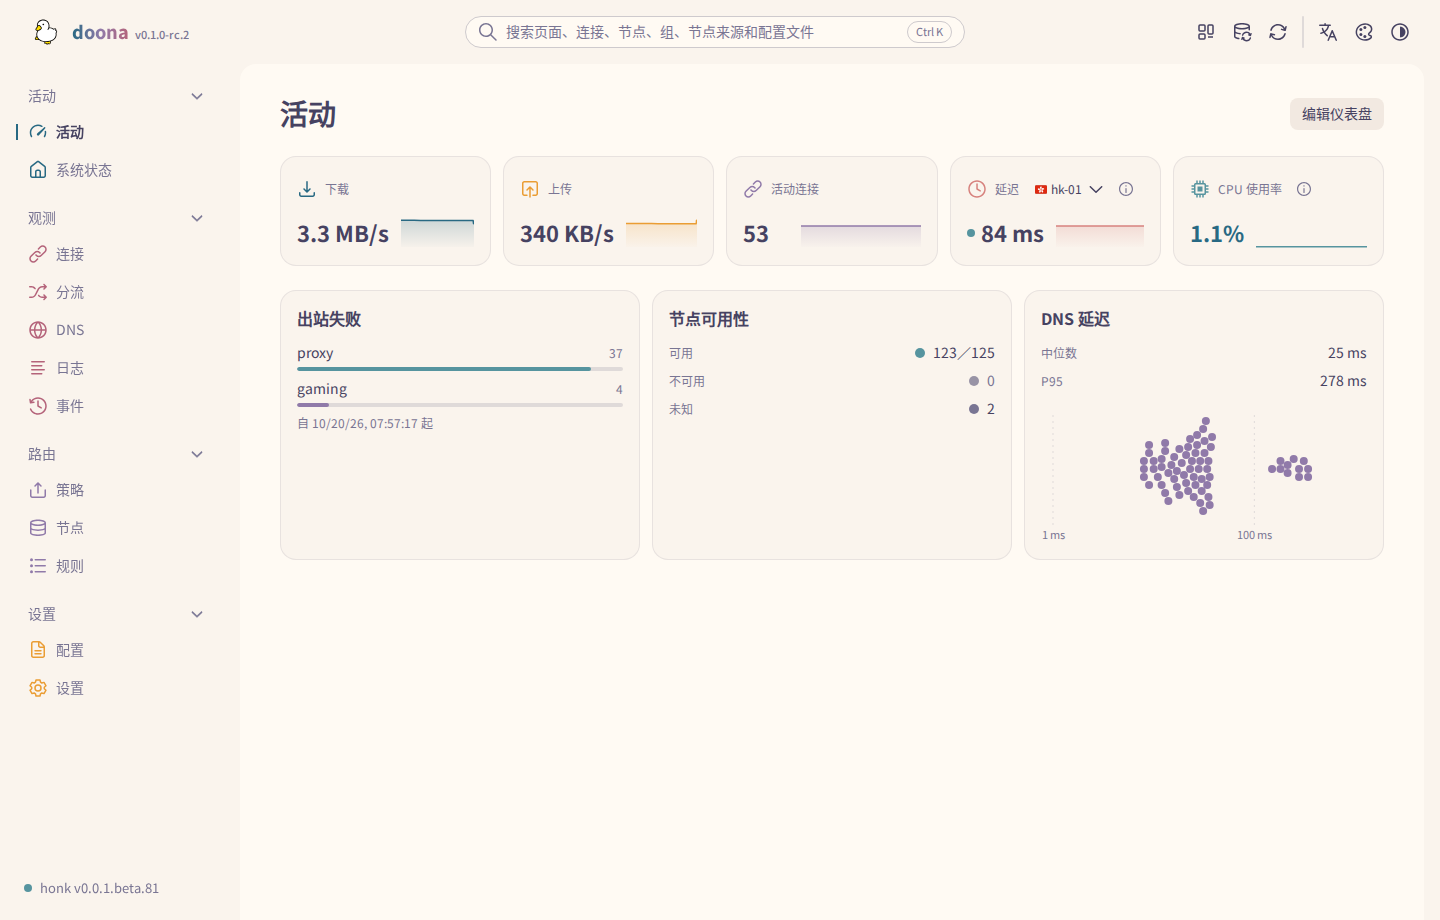Open 连接 page in sidebar
Viewport: 1440px width, 920px height.
tap(116, 254)
